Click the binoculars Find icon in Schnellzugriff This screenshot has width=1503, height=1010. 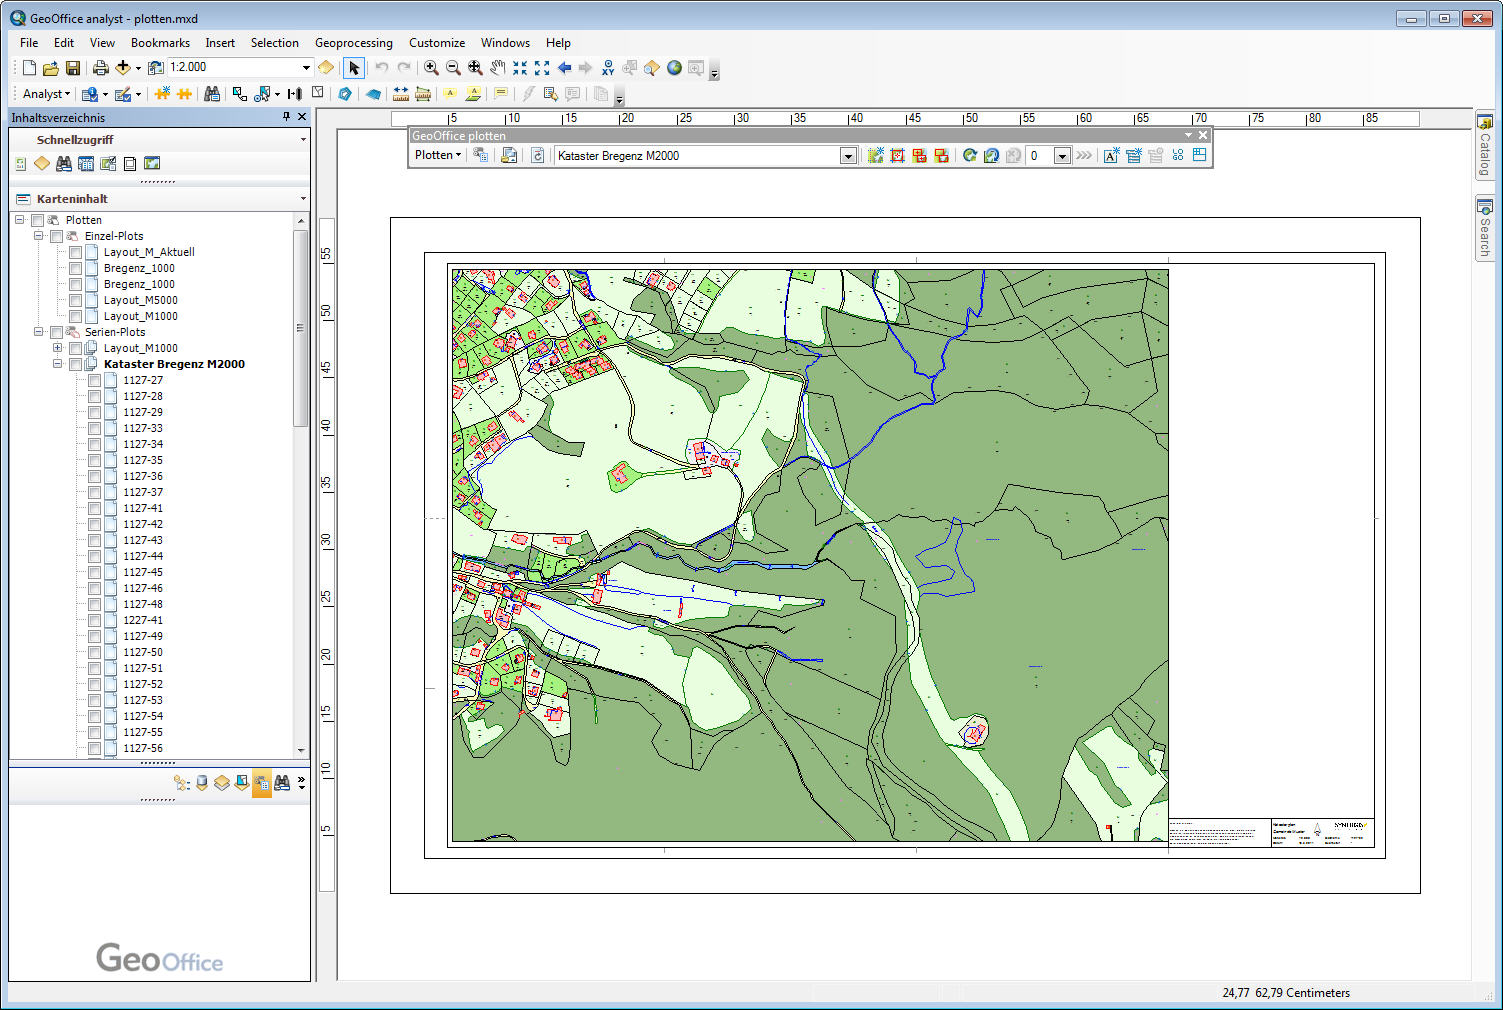(x=64, y=164)
